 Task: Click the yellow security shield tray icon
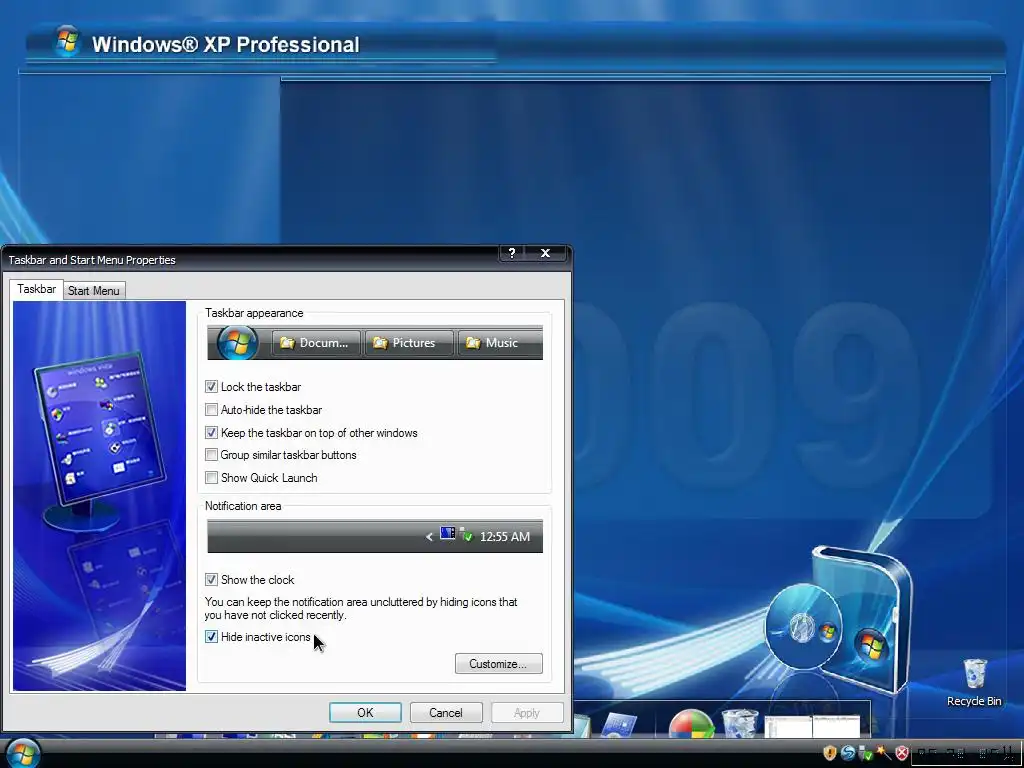829,753
